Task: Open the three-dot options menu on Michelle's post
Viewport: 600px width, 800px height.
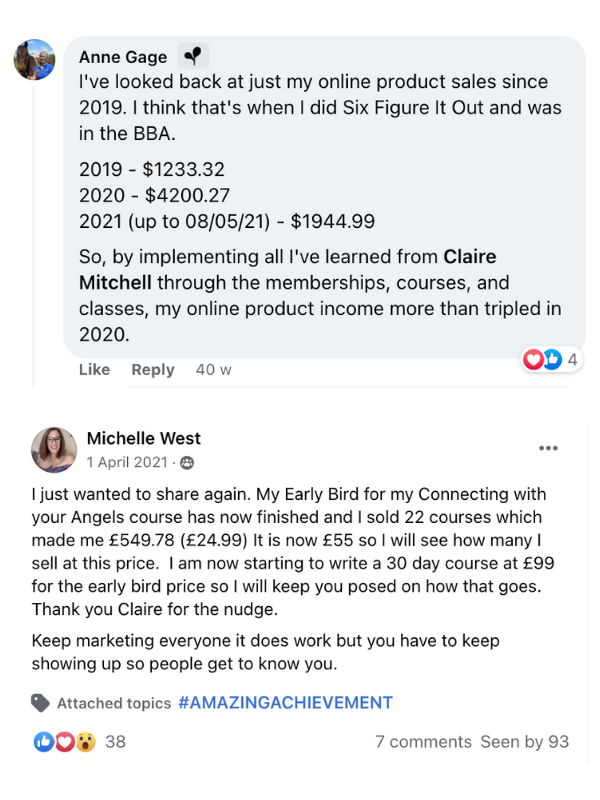Action: point(548,448)
